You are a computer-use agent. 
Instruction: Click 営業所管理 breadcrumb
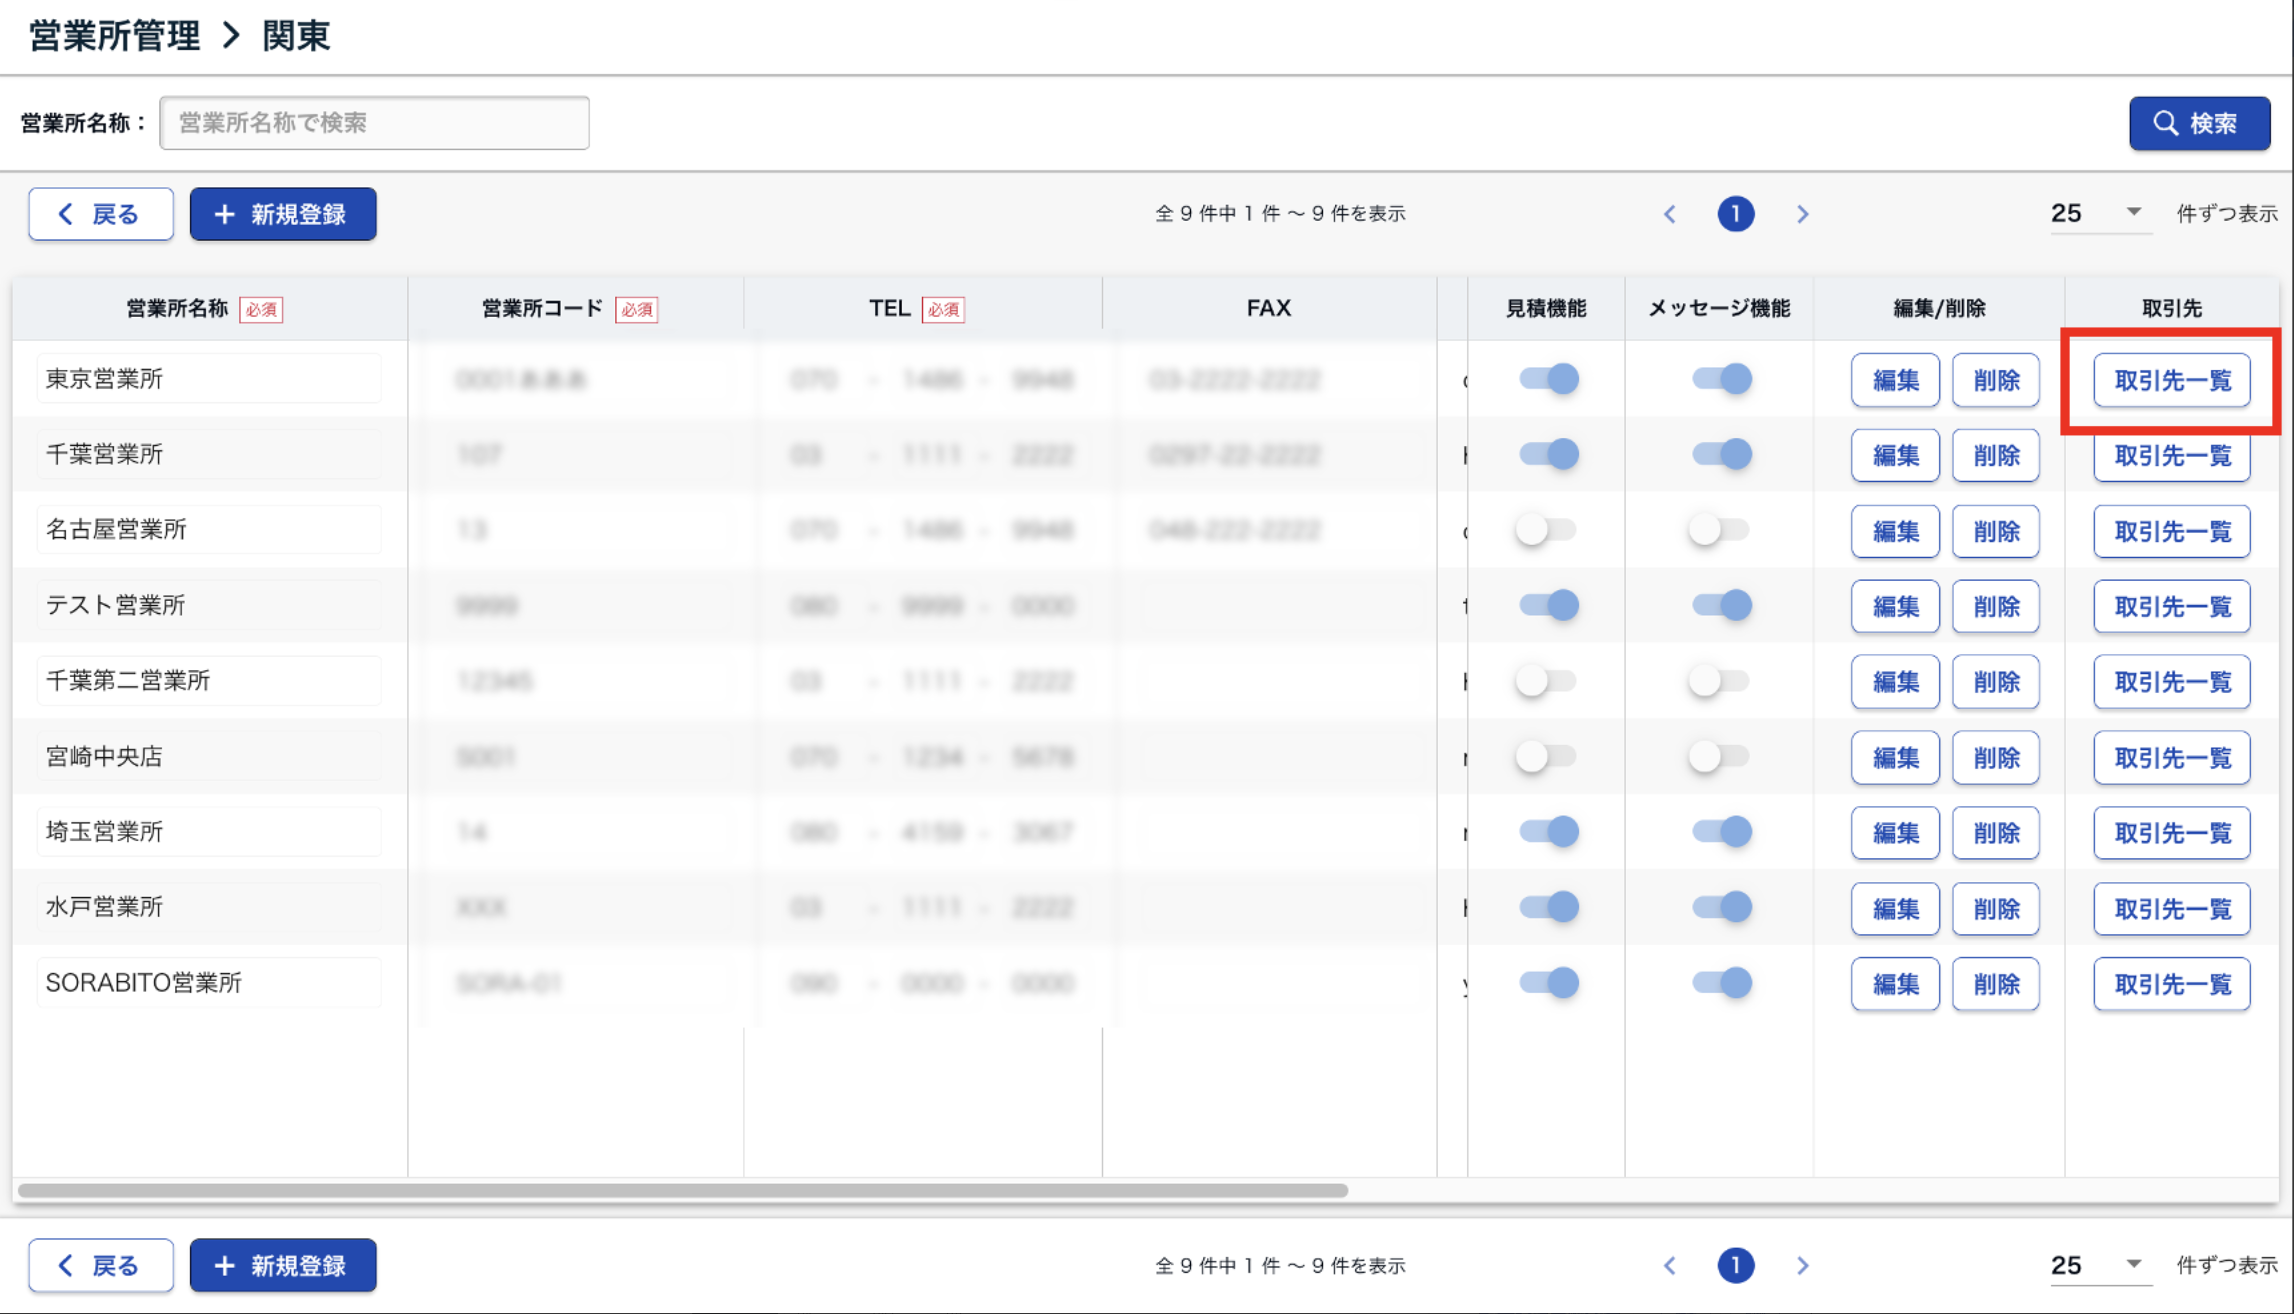tap(115, 36)
